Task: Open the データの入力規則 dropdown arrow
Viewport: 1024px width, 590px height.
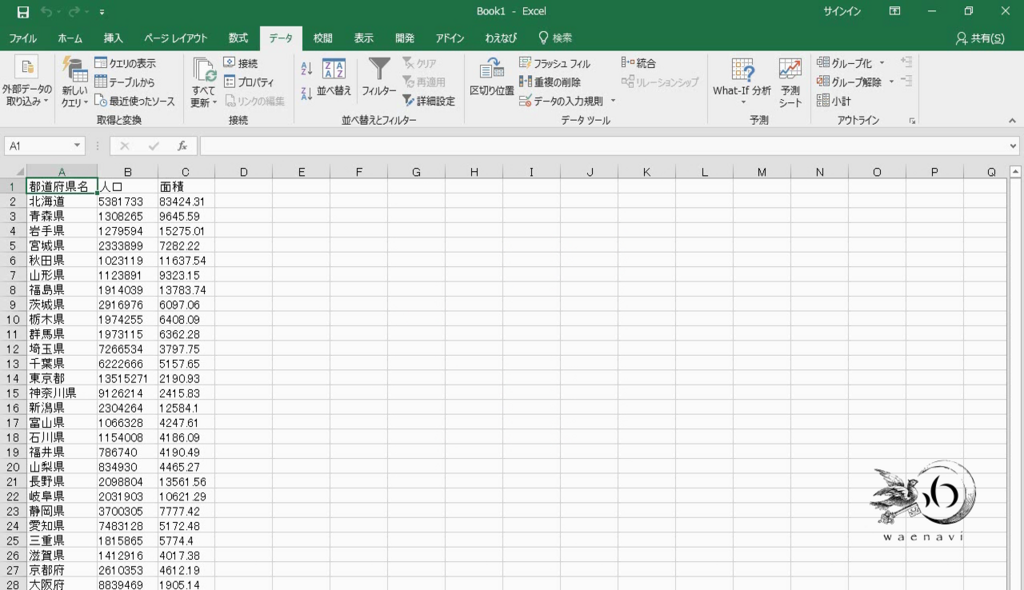Action: pos(613,101)
